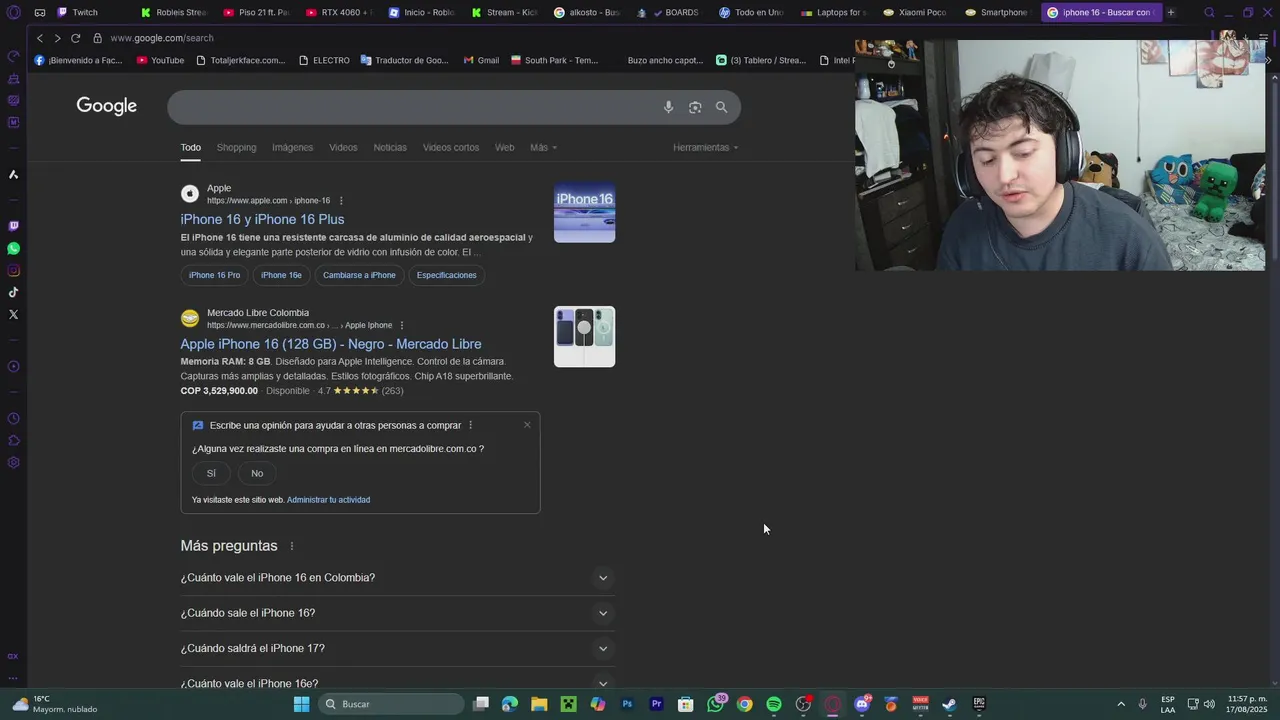The height and width of the screenshot is (720, 1280).
Task: Show hidden system tray icons chevron
Action: click(x=1120, y=704)
